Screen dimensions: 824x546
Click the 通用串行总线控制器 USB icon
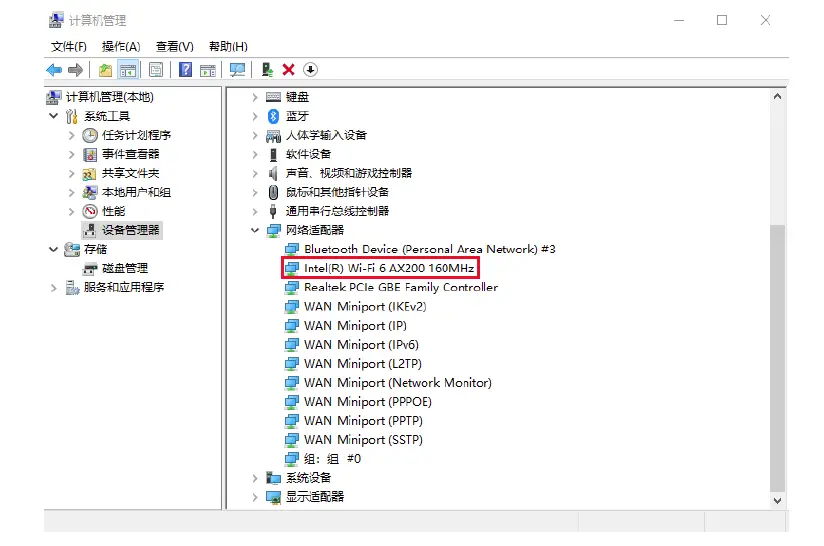(273, 211)
